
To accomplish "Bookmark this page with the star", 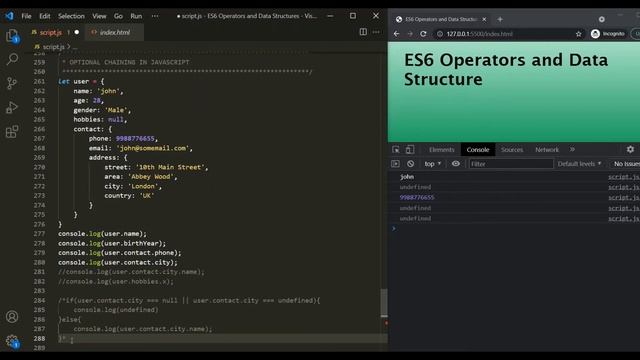I will click(578, 34).
